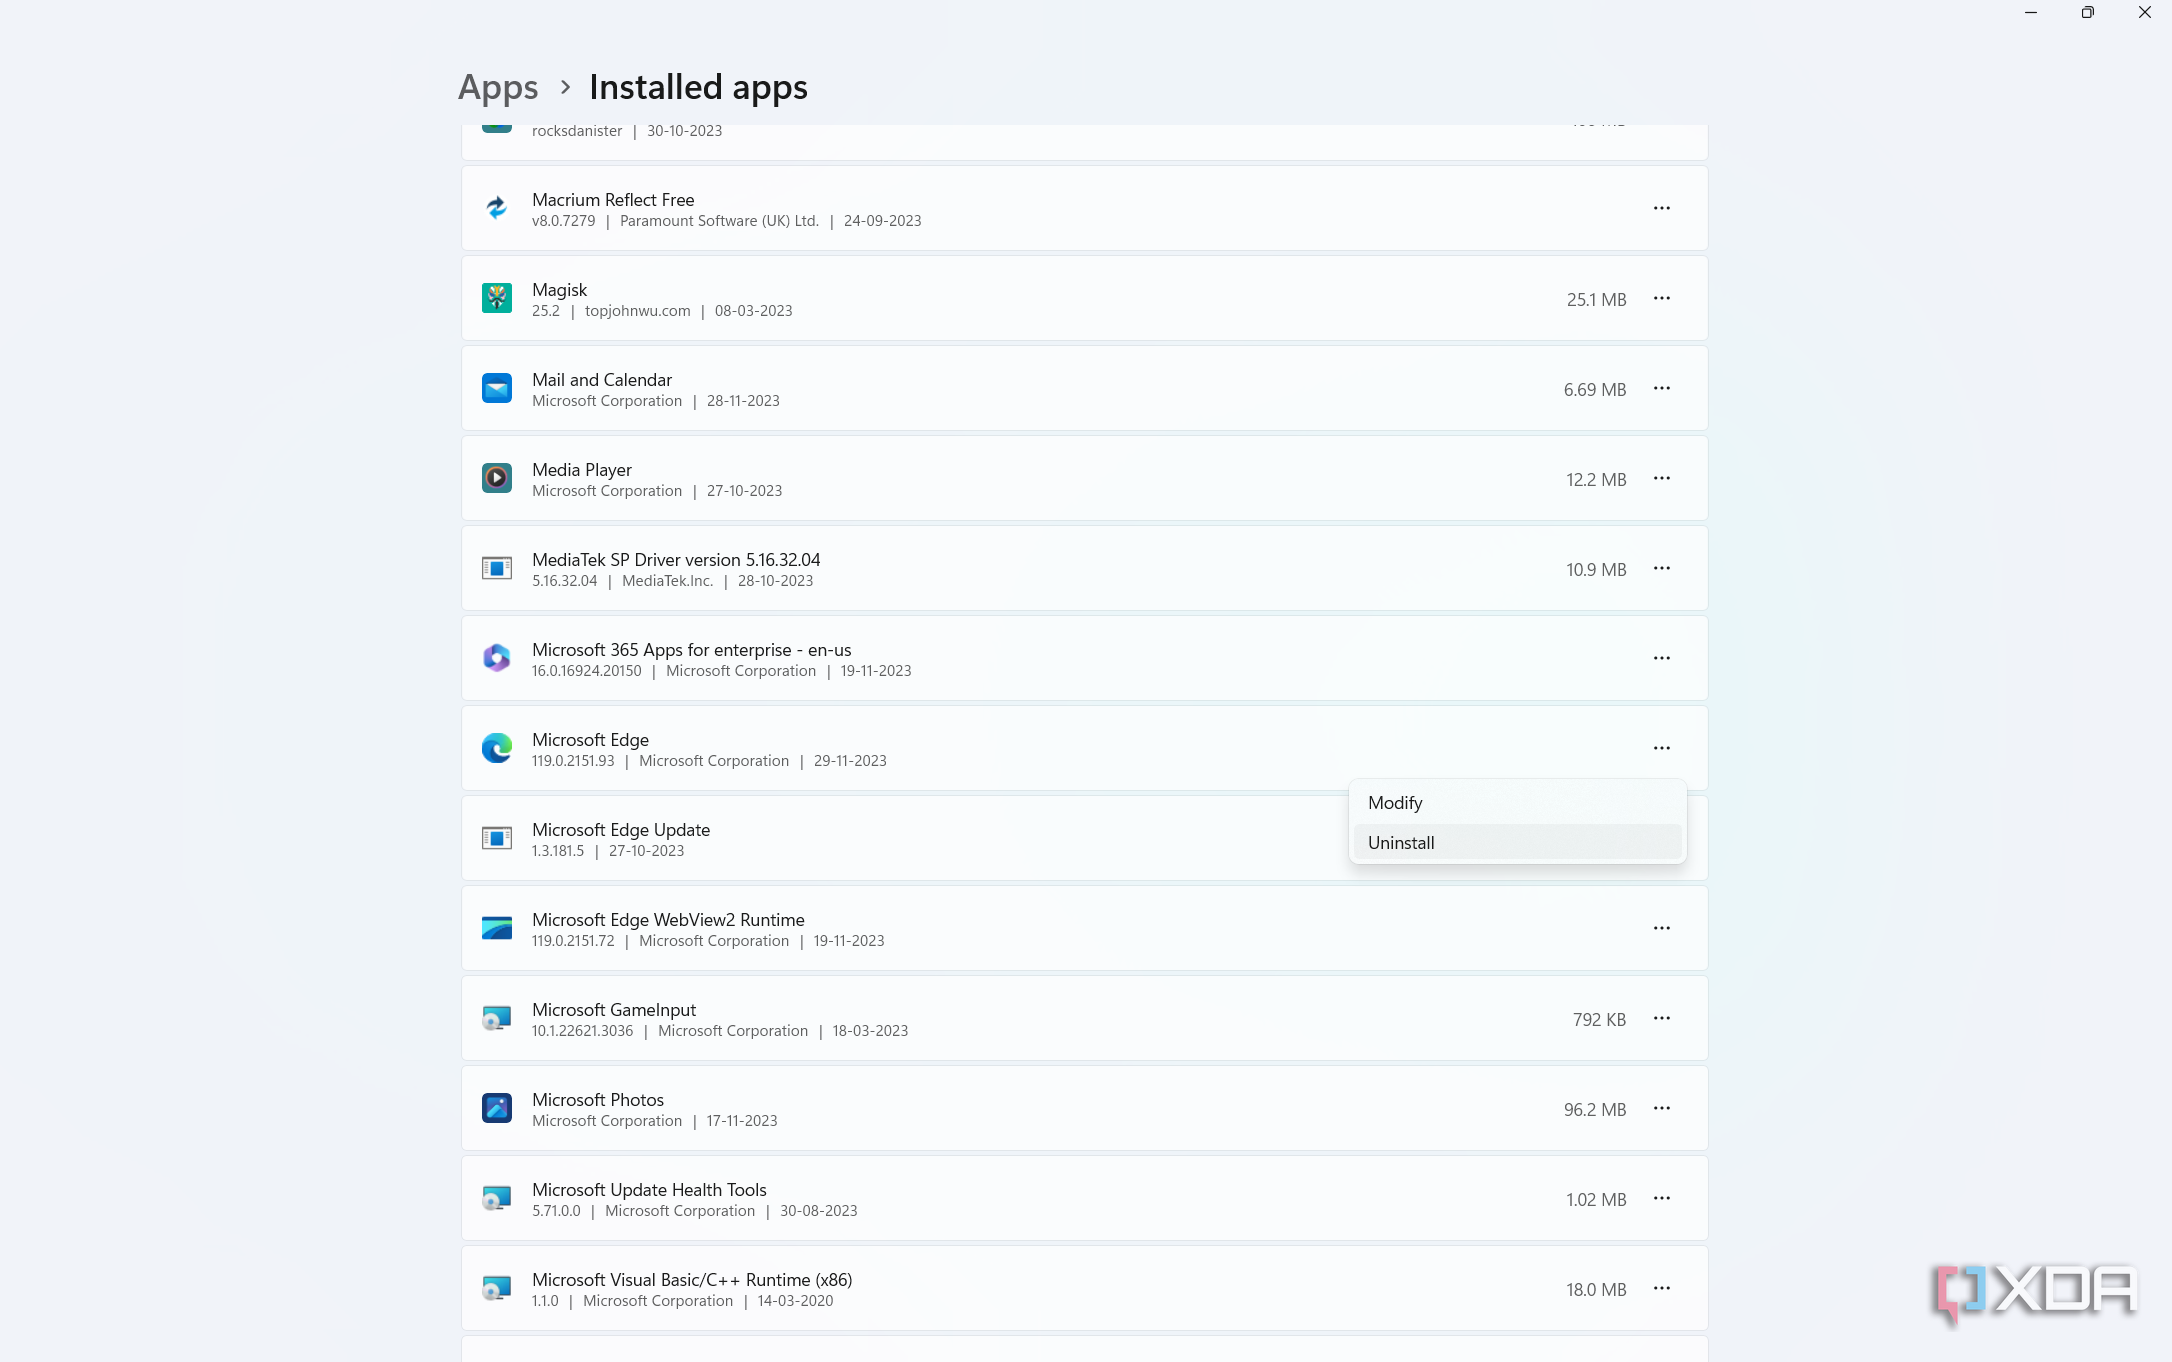2172x1362 pixels.
Task: Click the Microsoft Update Health Tools icon
Action: coord(497,1198)
